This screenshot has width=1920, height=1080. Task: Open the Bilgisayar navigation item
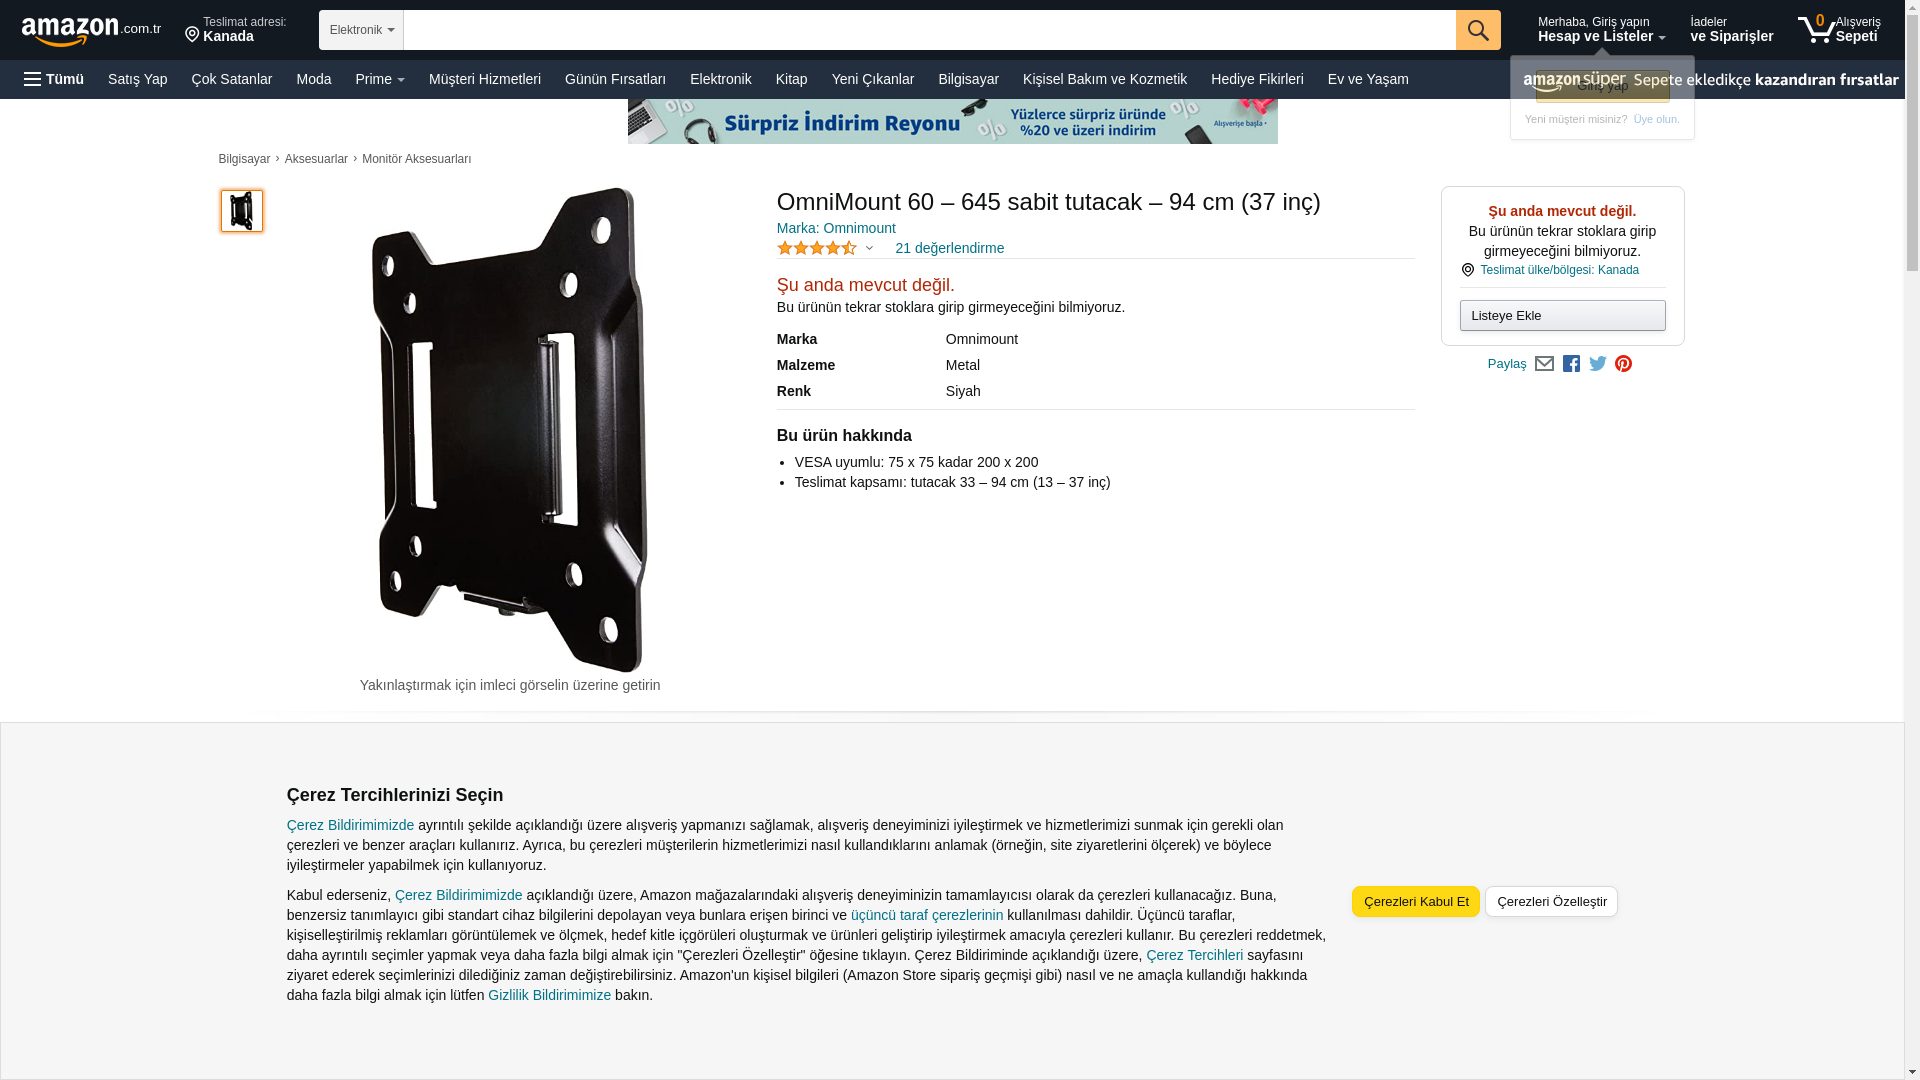(968, 79)
